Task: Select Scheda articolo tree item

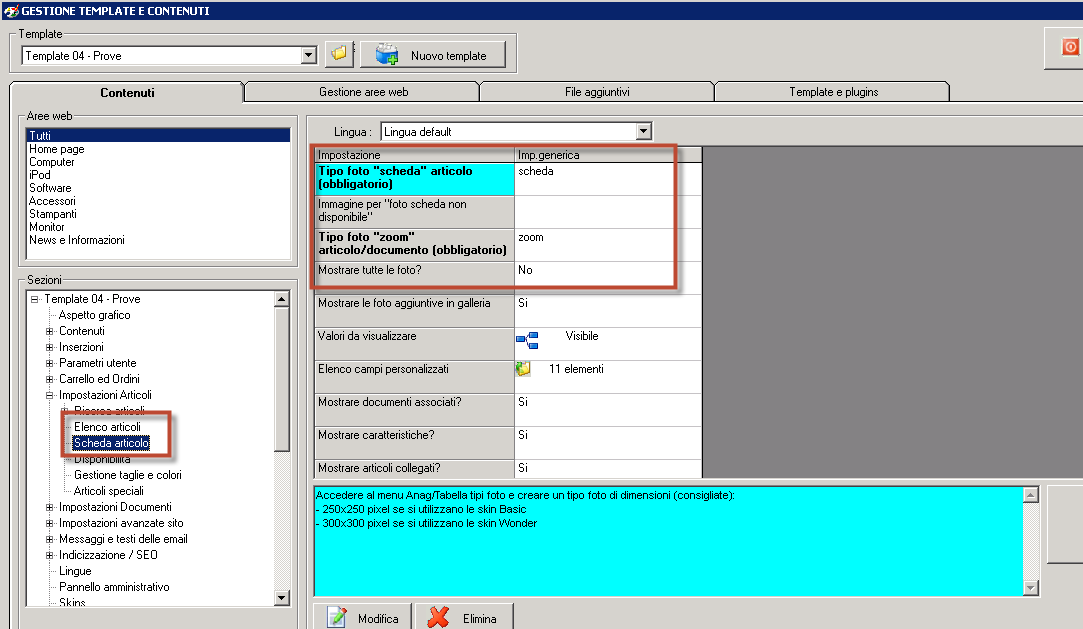Action: [111, 443]
